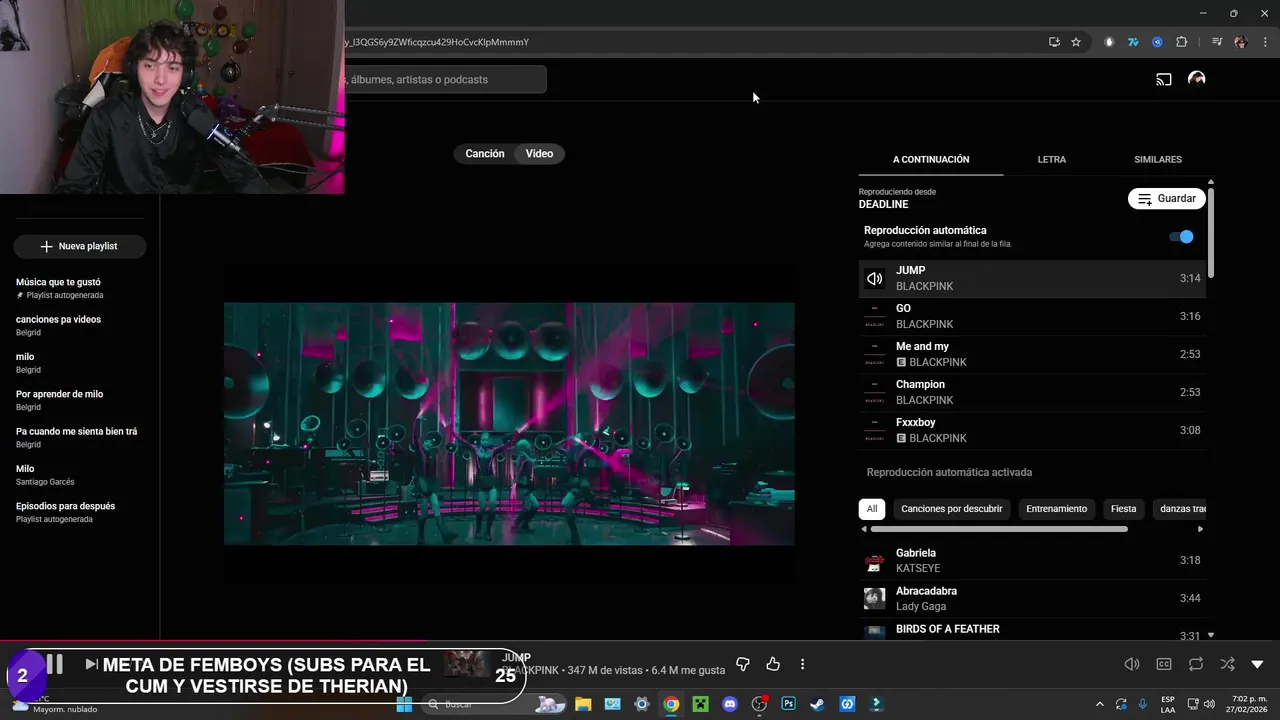Open the 7TV extension icon
1280x720 pixels.
[1133, 42]
